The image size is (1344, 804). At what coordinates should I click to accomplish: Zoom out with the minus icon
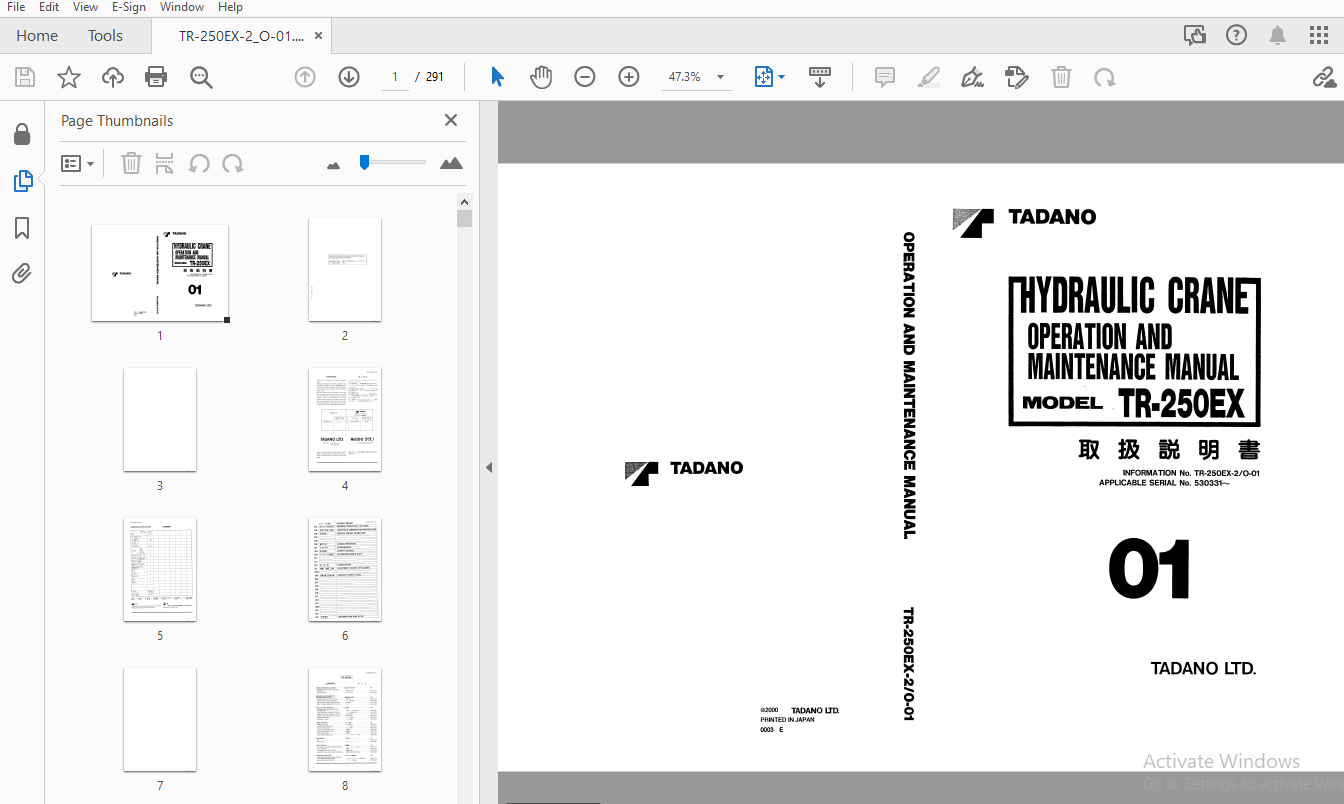coord(585,77)
